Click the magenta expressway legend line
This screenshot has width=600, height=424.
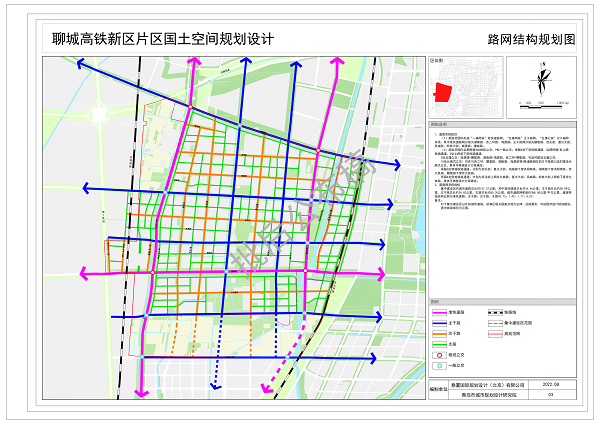pos(440,311)
